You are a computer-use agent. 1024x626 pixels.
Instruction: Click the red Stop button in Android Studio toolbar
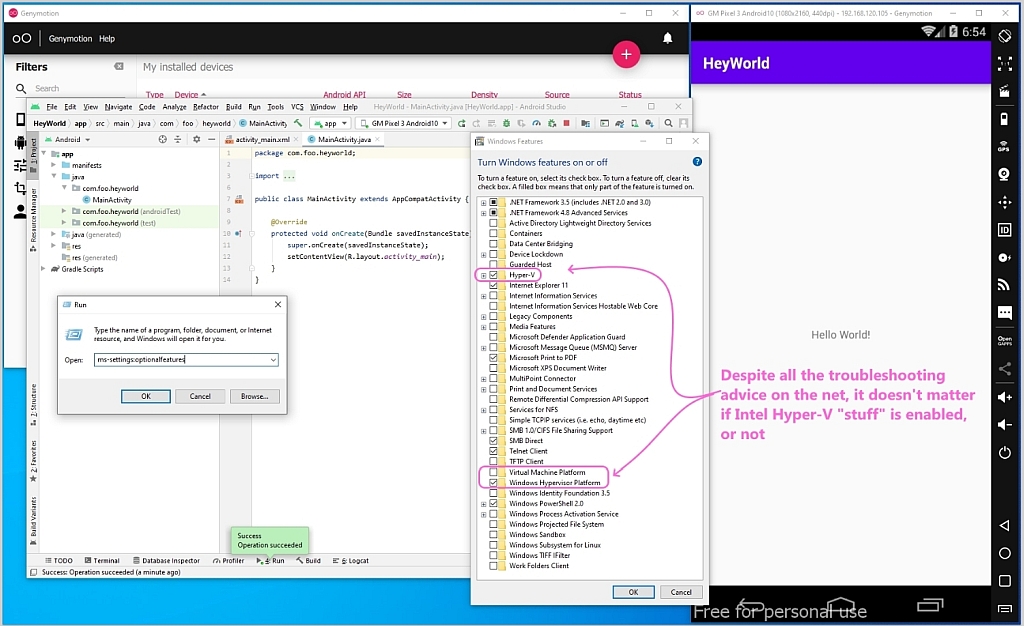566,123
